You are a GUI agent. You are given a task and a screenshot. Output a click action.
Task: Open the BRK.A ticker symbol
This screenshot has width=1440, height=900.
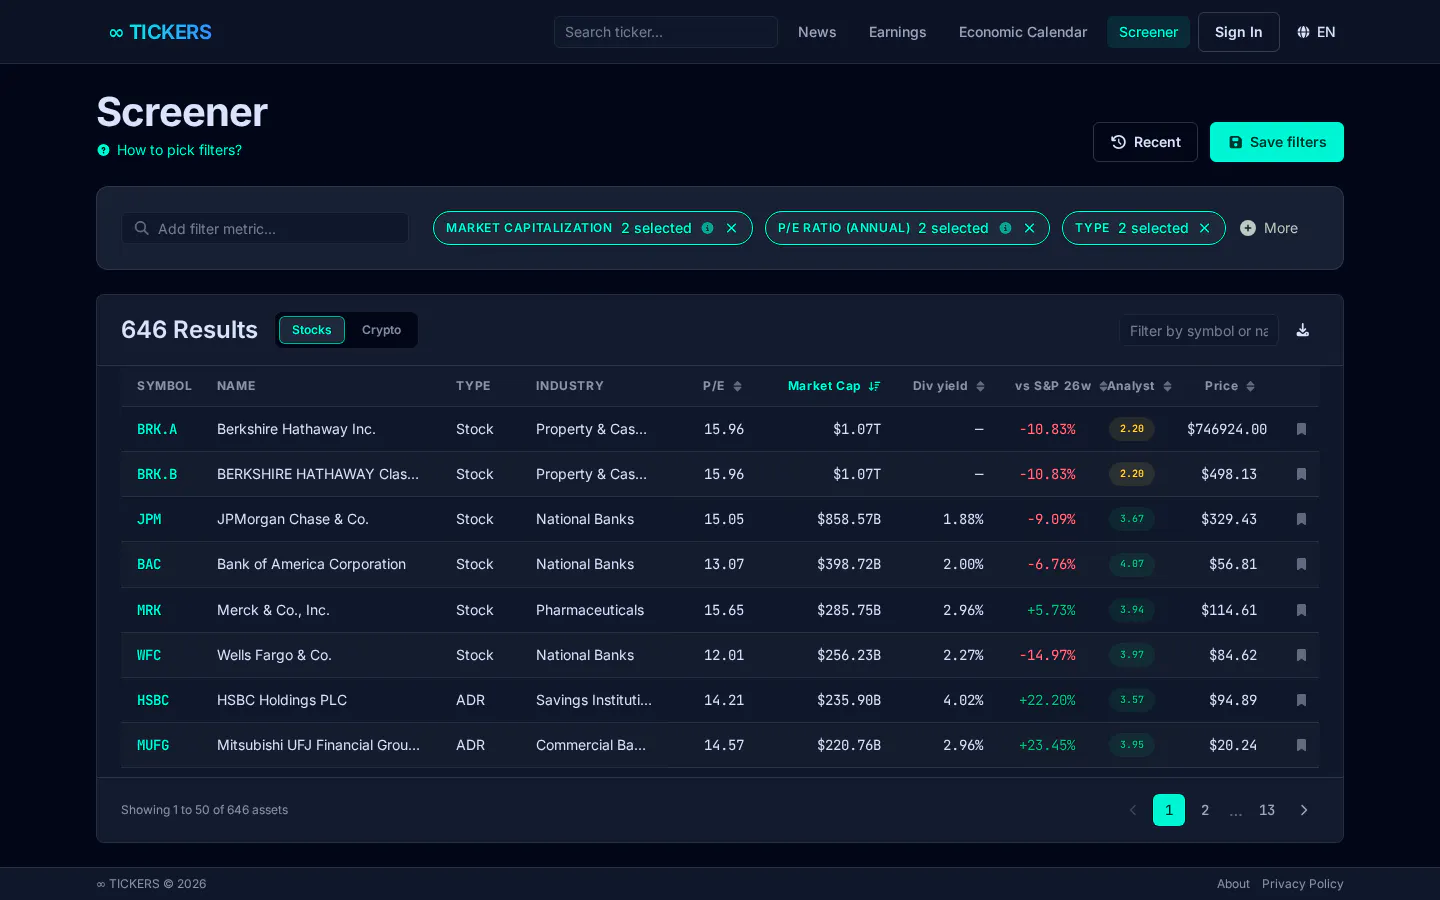pyautogui.click(x=157, y=429)
